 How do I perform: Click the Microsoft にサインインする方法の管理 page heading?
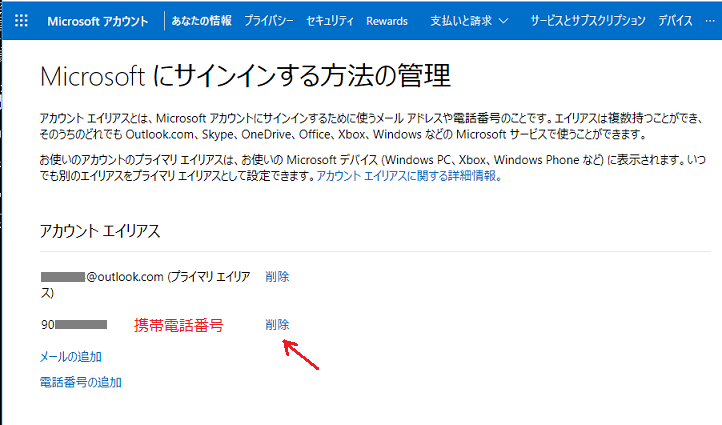[x=245, y=76]
